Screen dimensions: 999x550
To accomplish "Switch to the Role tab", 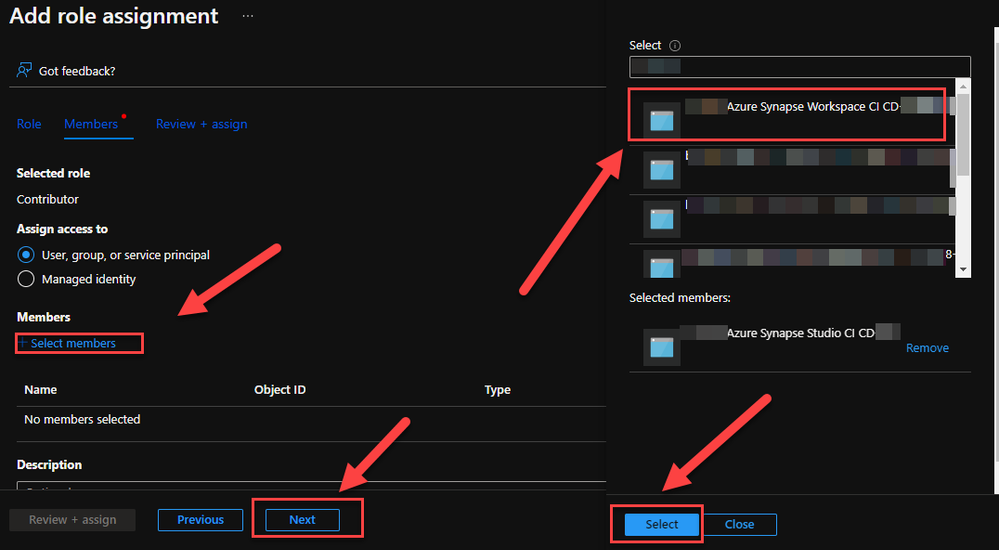I will click(29, 124).
